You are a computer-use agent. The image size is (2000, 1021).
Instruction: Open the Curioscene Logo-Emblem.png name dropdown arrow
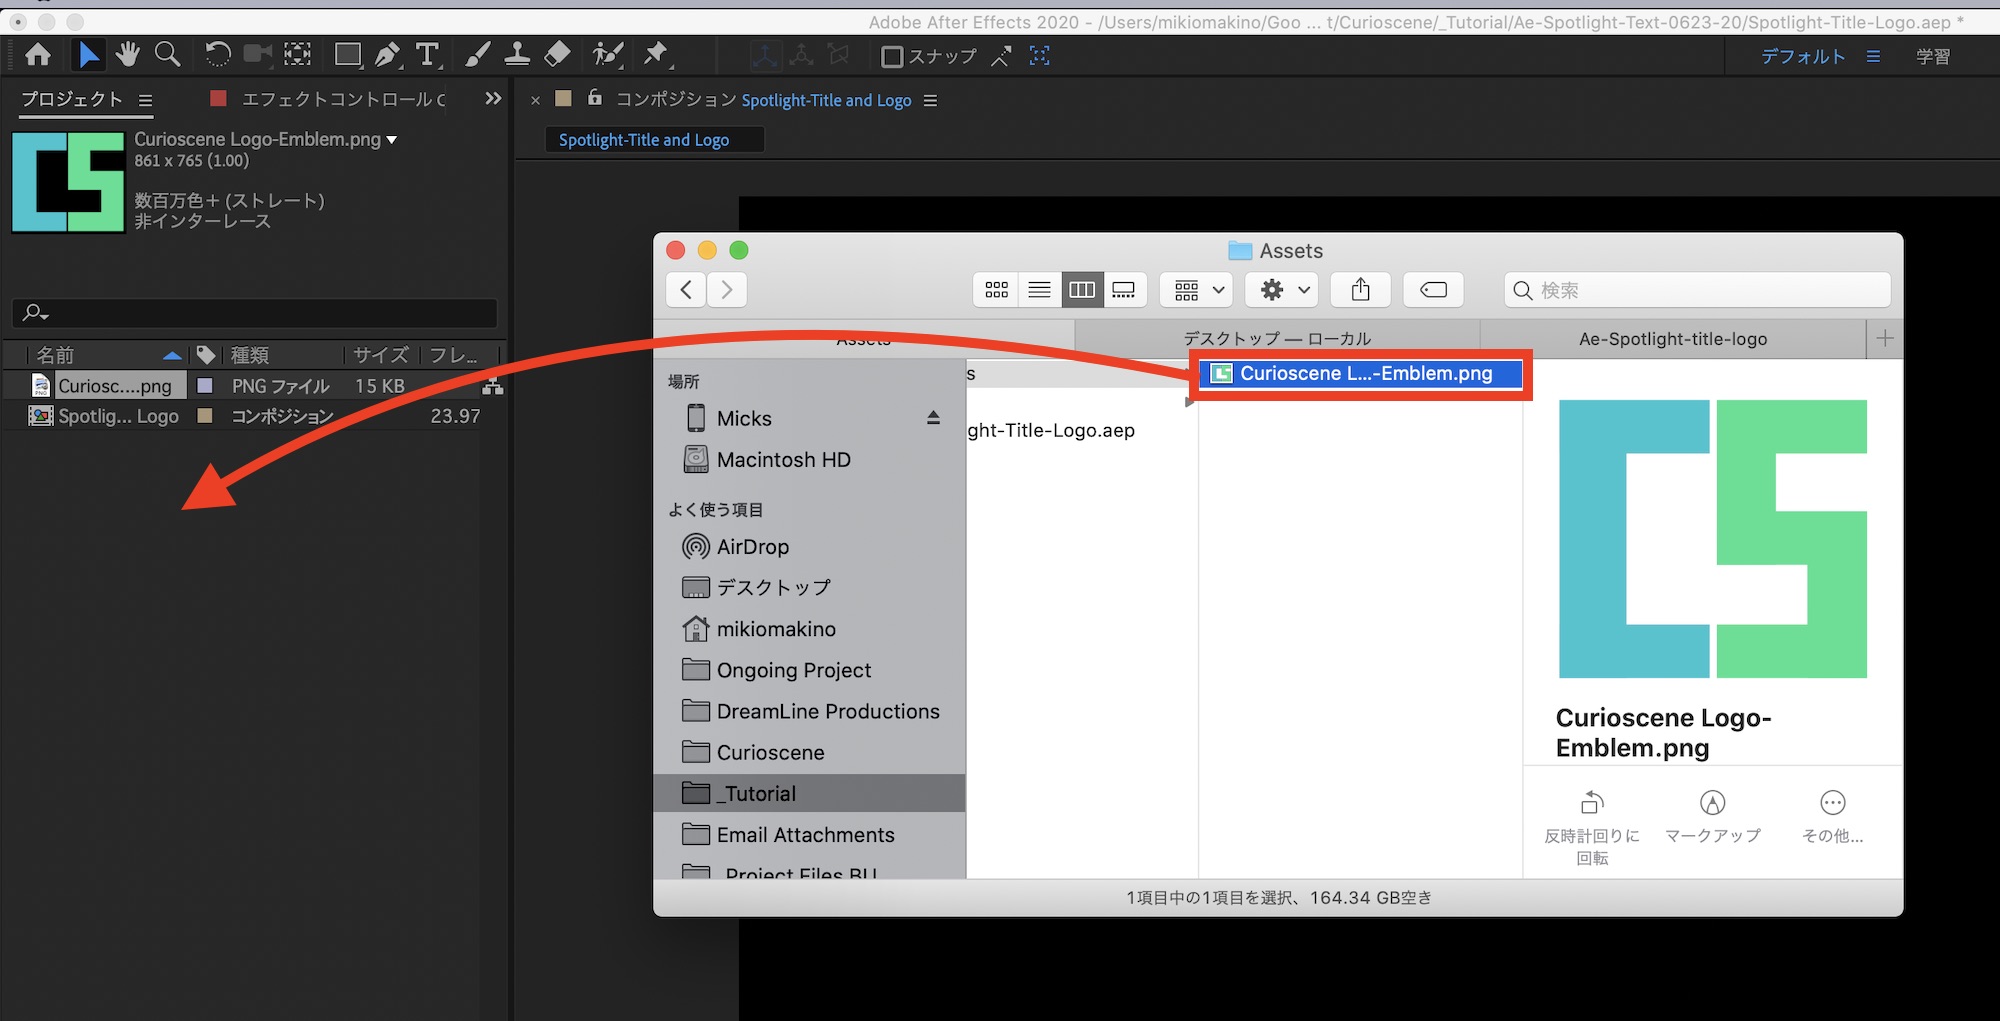(392, 140)
